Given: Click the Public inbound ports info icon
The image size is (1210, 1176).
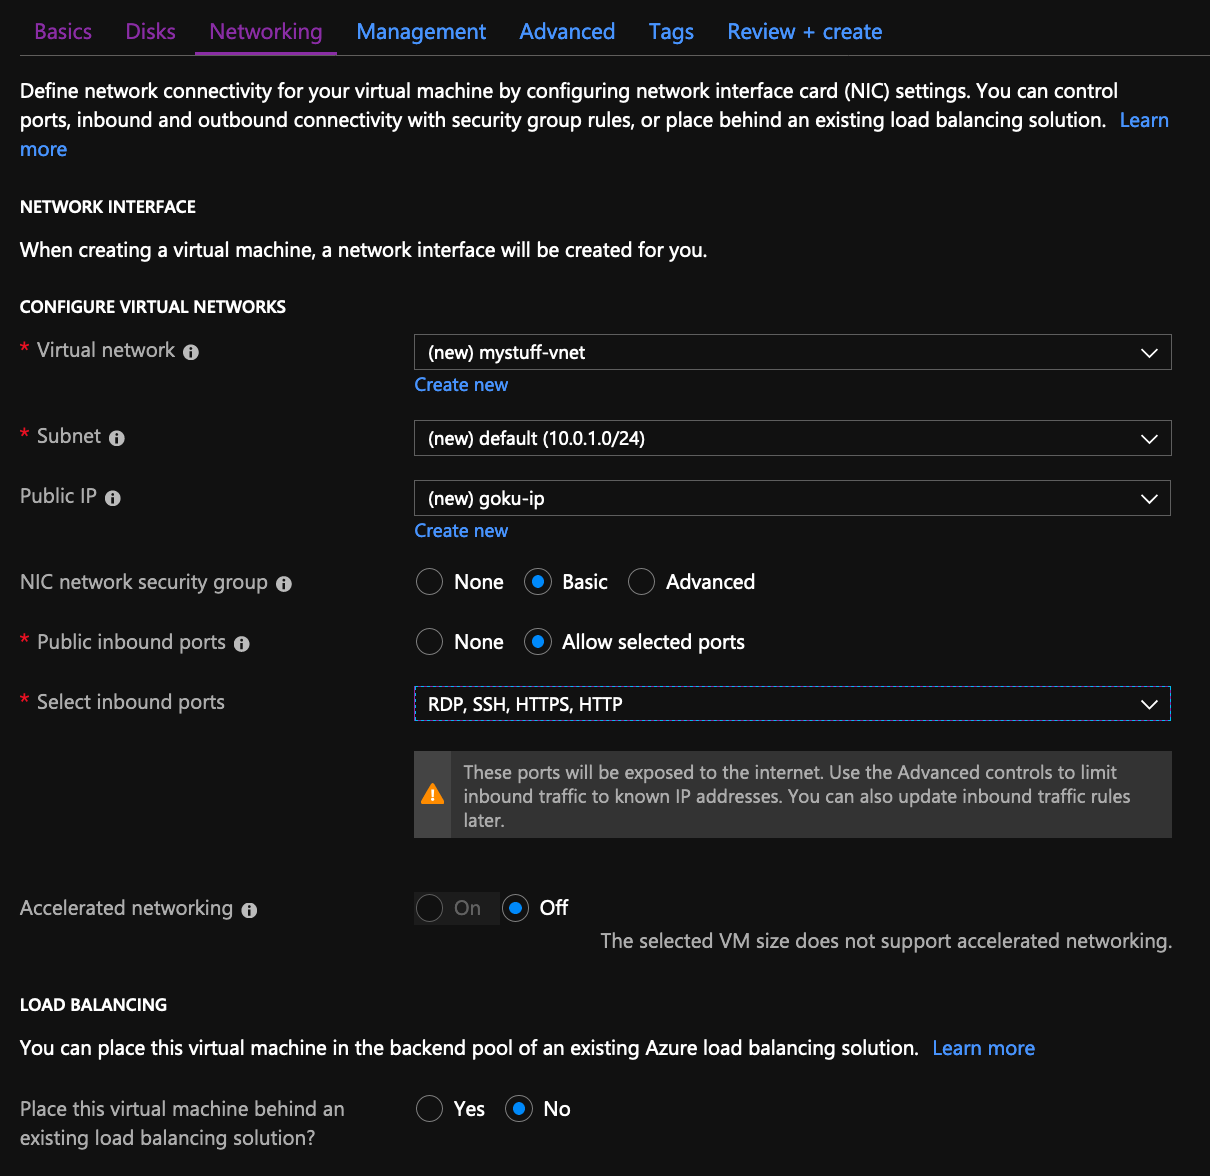Looking at the screenshot, I should 242,644.
